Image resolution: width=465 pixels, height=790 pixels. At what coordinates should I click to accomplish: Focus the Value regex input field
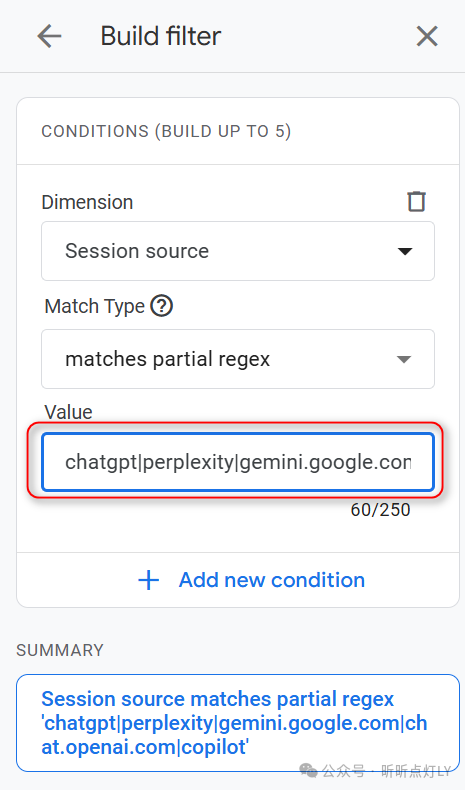(x=238, y=462)
